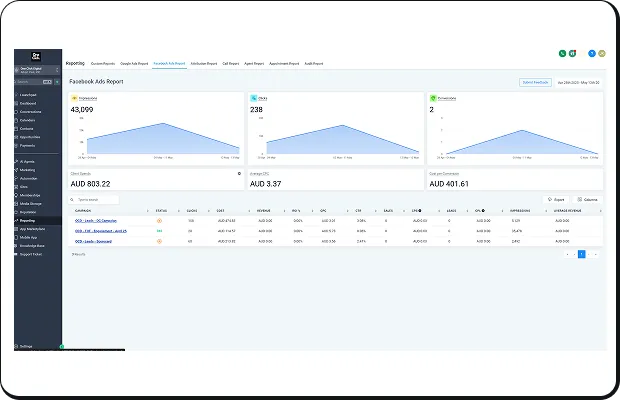
Task: Sort by the Campaign column header
Action: tap(84, 211)
